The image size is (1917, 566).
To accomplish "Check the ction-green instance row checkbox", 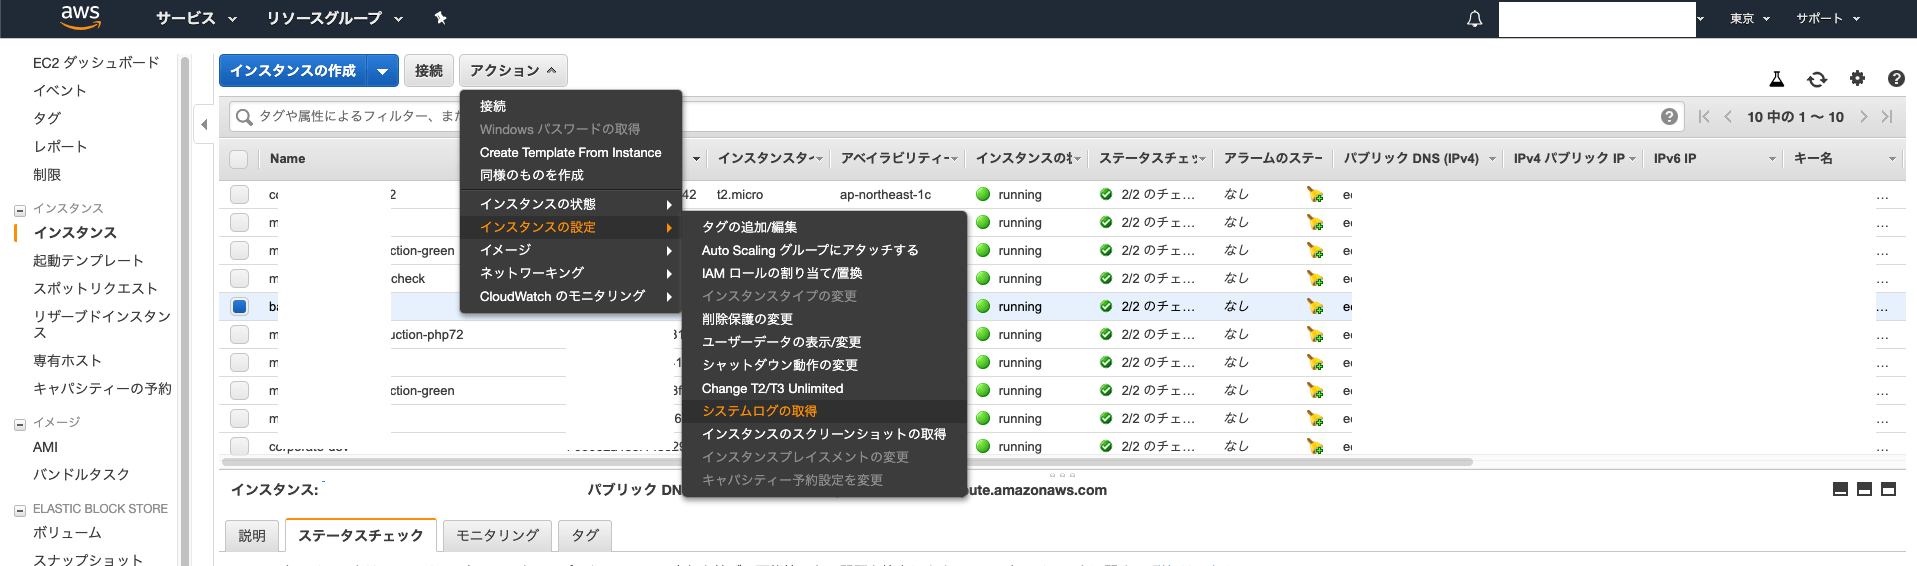I will click(x=239, y=250).
